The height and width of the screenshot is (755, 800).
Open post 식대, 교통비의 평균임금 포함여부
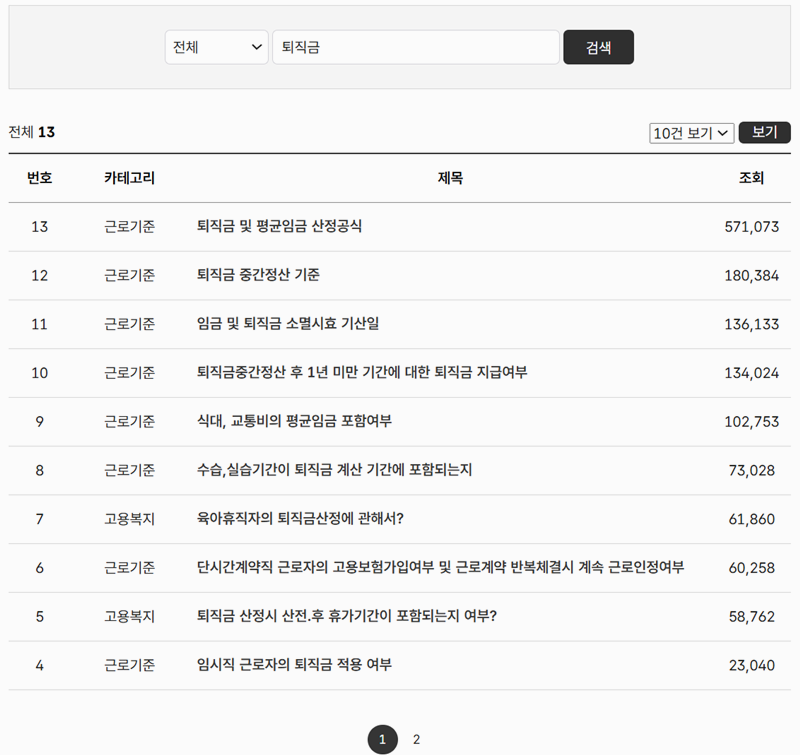click(294, 421)
